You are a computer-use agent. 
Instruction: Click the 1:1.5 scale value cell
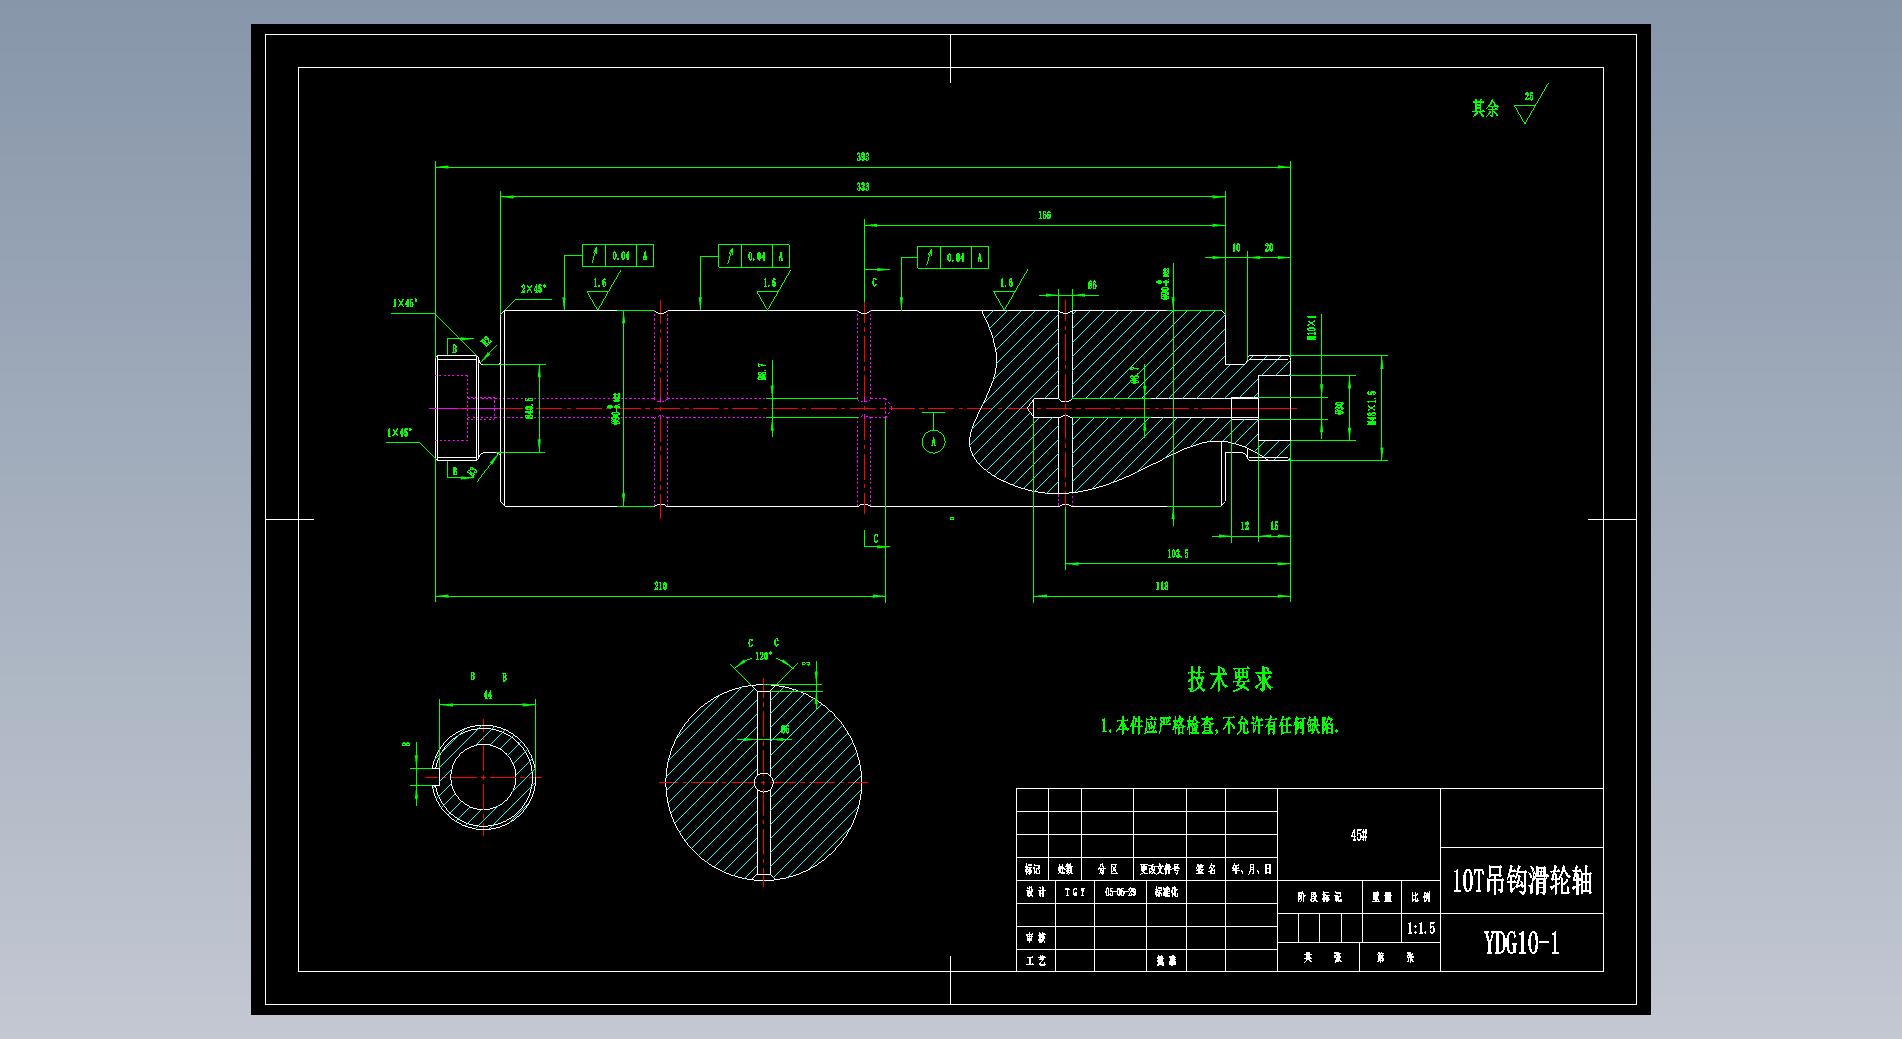(1420, 928)
